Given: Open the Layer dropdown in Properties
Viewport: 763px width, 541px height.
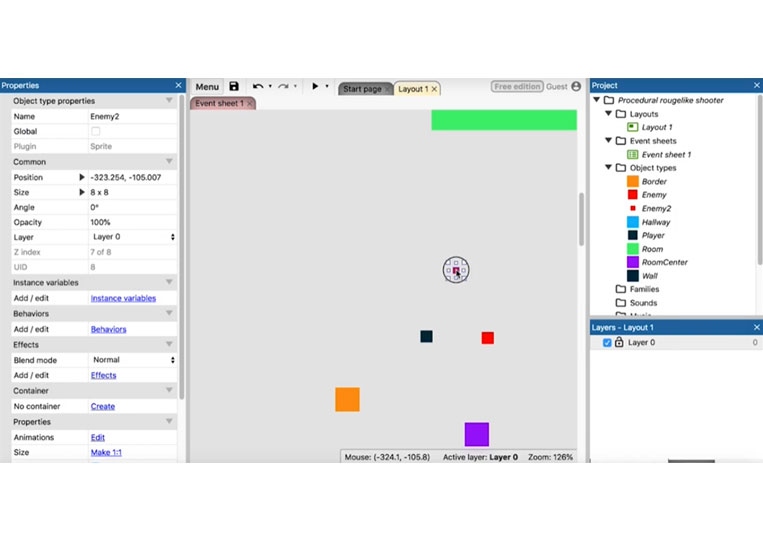Looking at the screenshot, I should (x=133, y=237).
